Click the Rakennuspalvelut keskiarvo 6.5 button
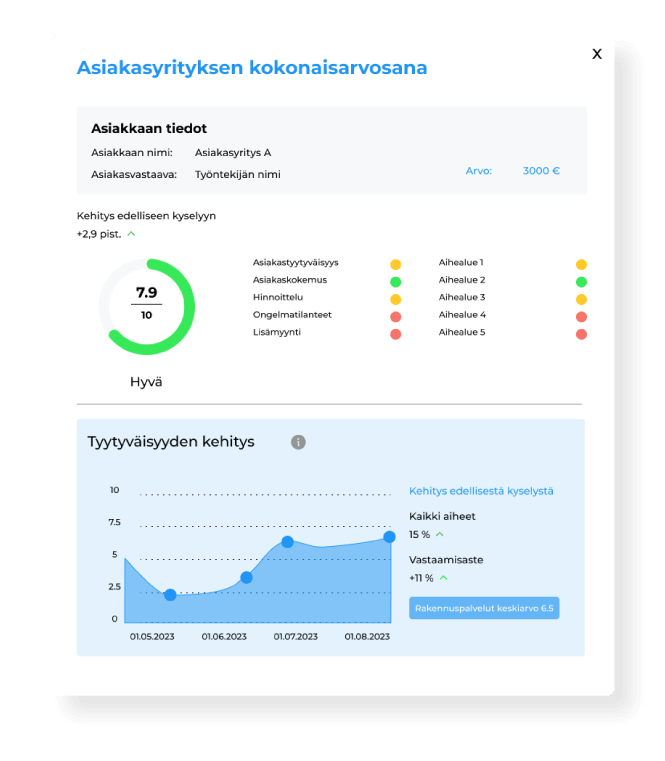This screenshot has width=665, height=761. click(484, 608)
